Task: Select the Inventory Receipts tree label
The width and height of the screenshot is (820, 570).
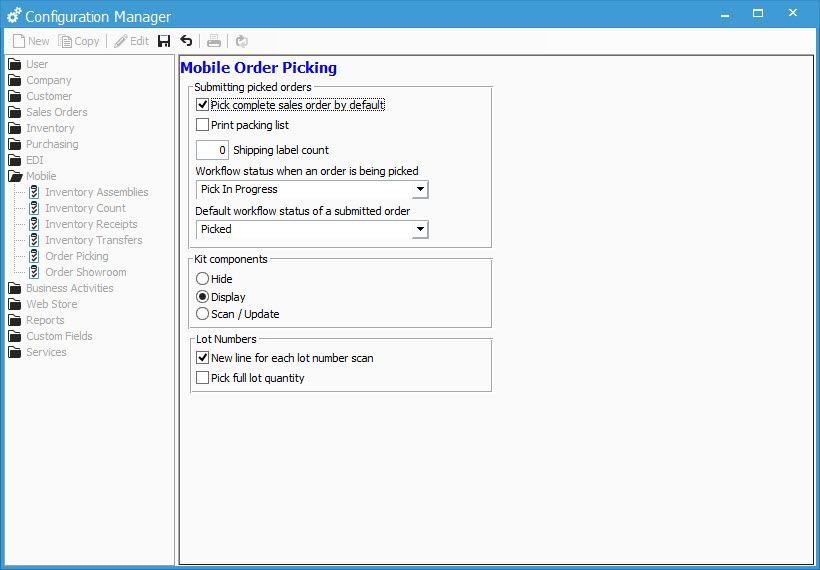Action: tap(91, 224)
